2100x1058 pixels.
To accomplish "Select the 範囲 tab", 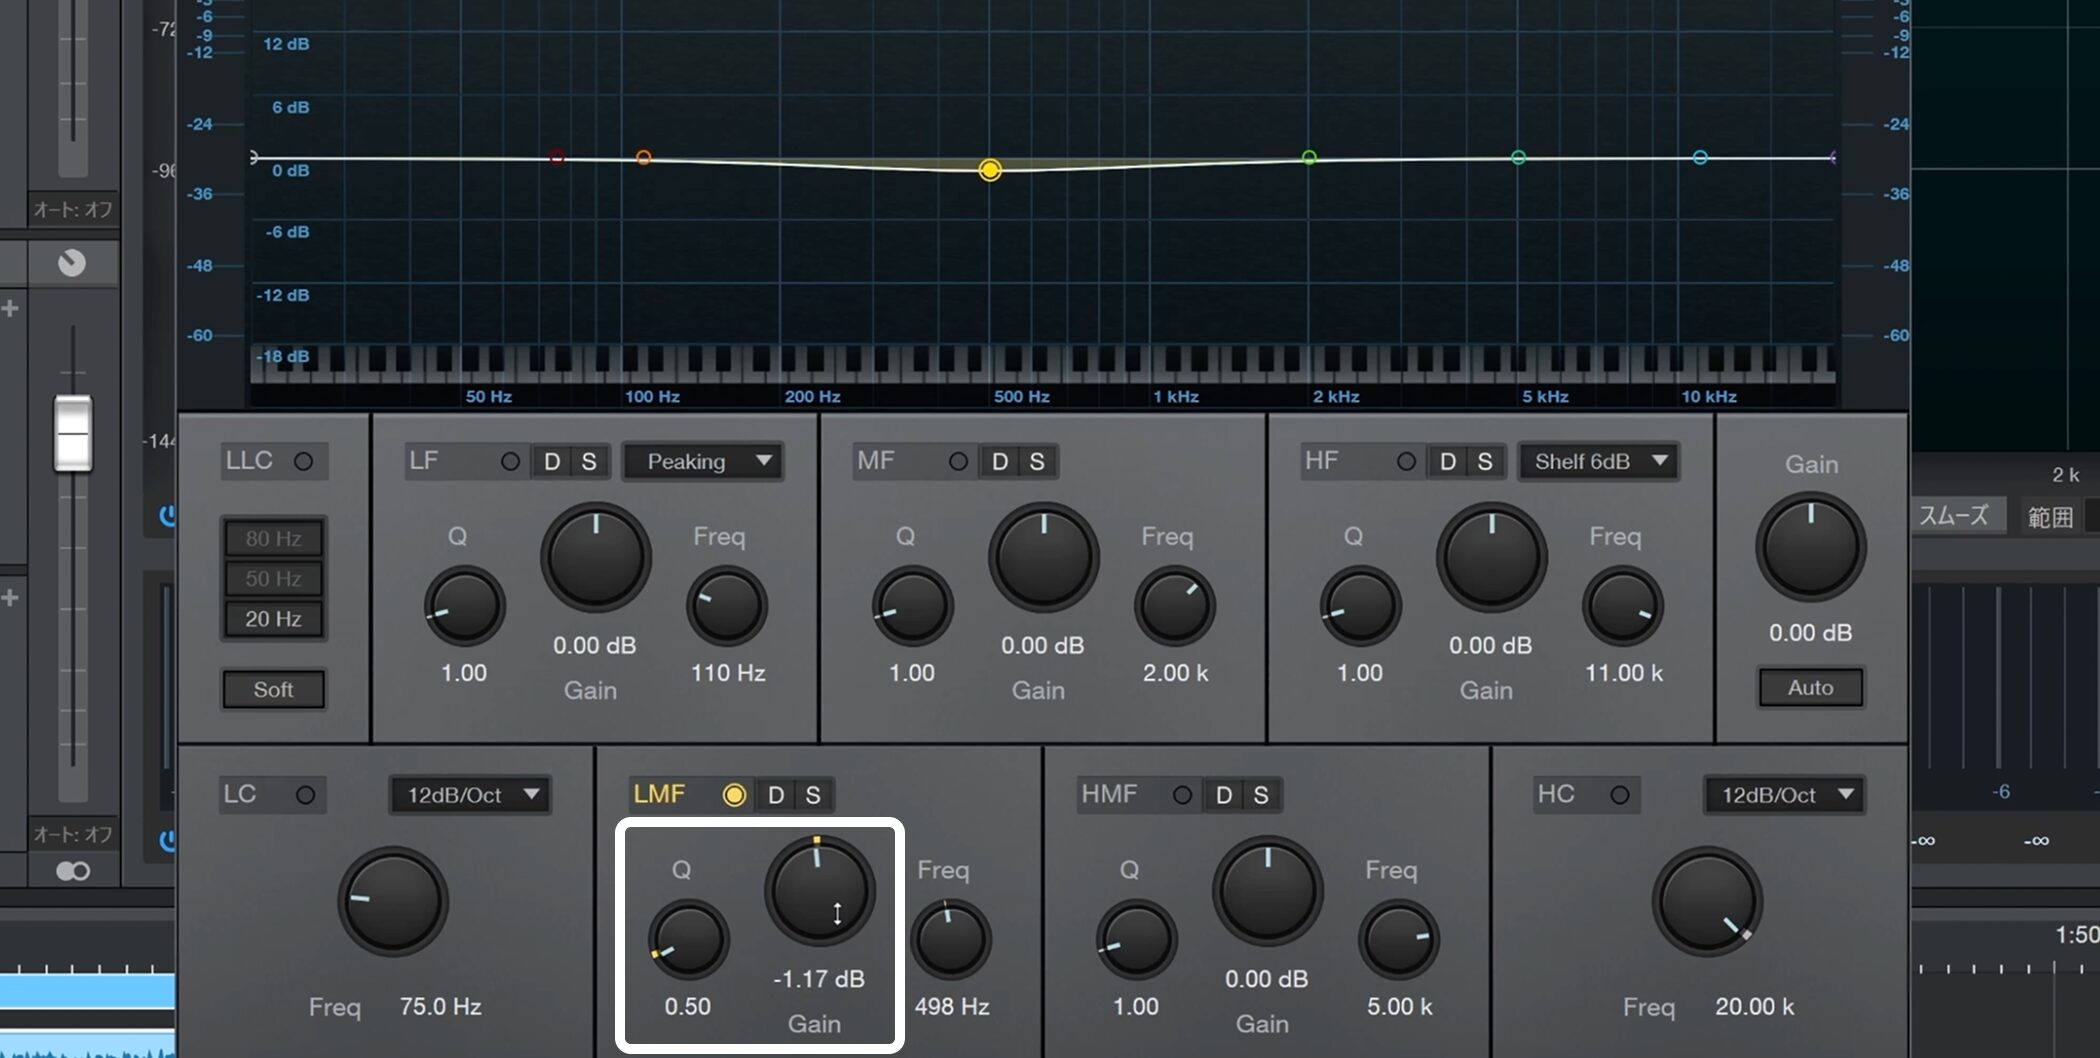I will pyautogui.click(x=2050, y=517).
